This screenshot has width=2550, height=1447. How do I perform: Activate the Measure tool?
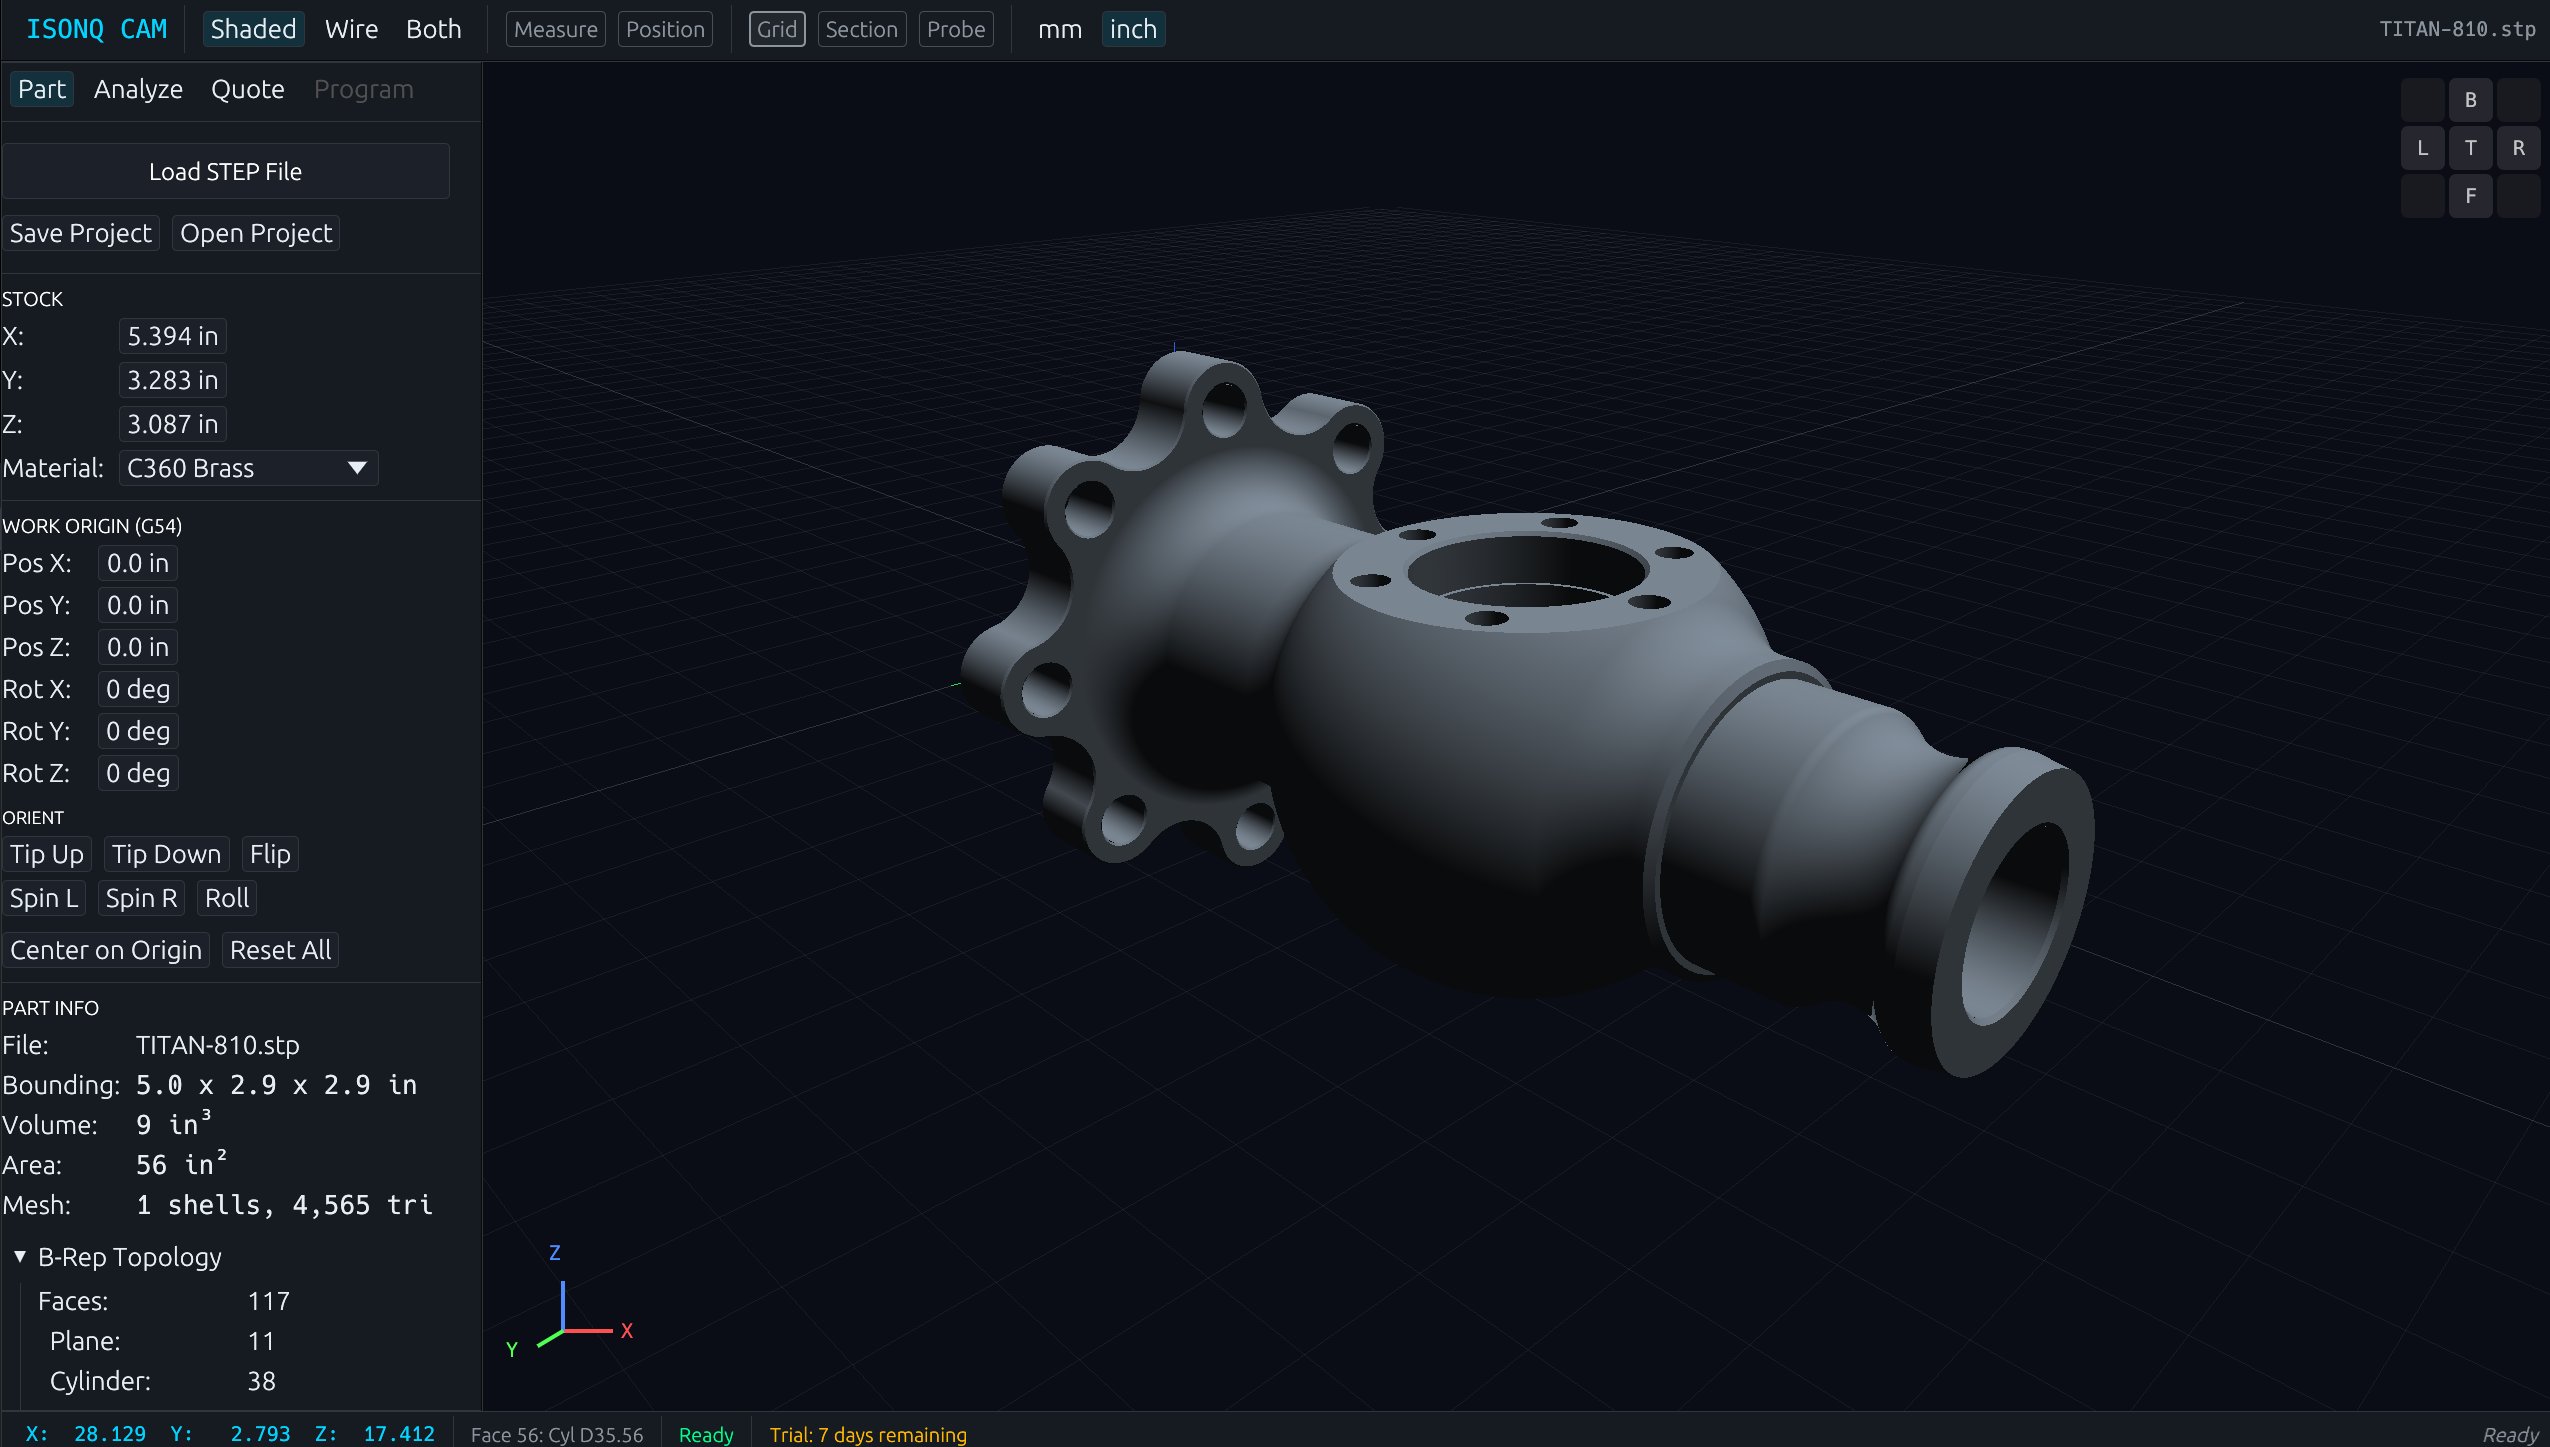click(x=556, y=29)
